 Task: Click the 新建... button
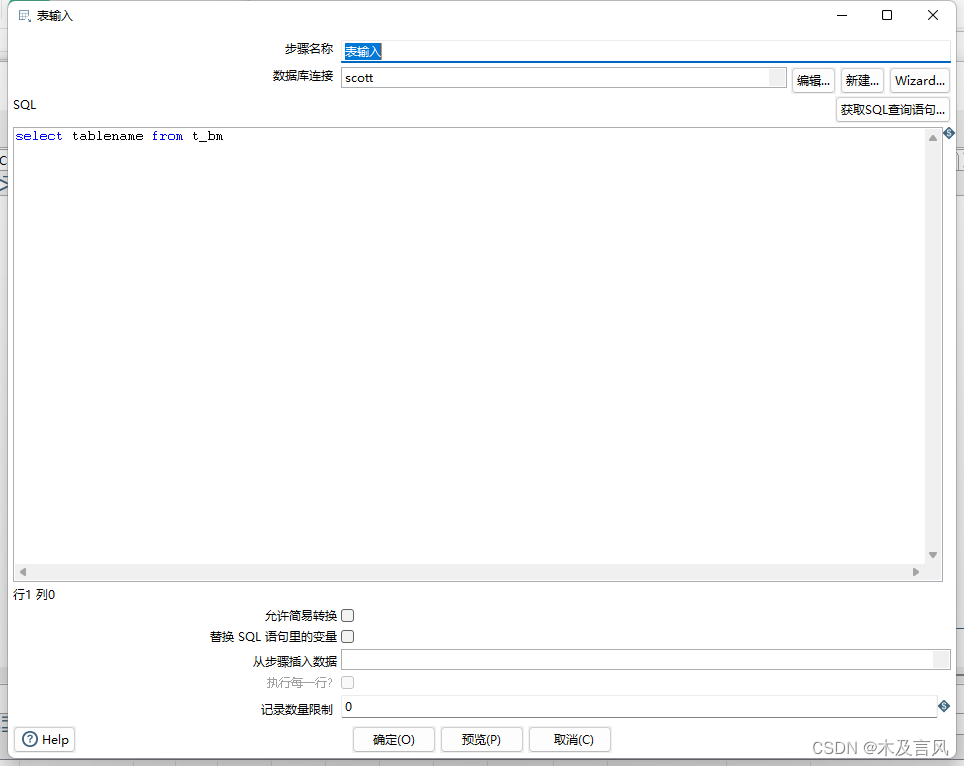(862, 81)
